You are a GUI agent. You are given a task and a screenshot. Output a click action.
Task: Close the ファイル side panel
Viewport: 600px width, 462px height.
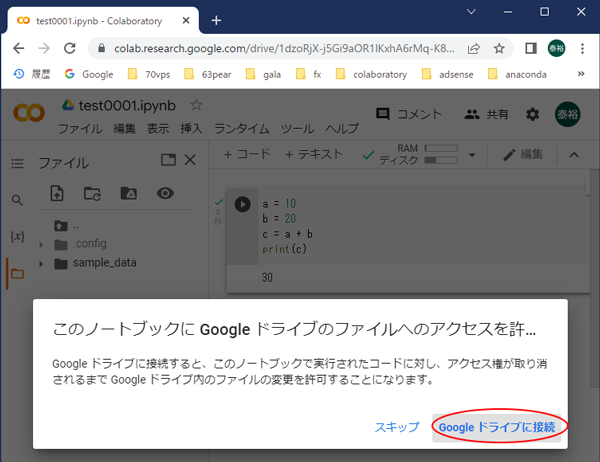pos(190,160)
